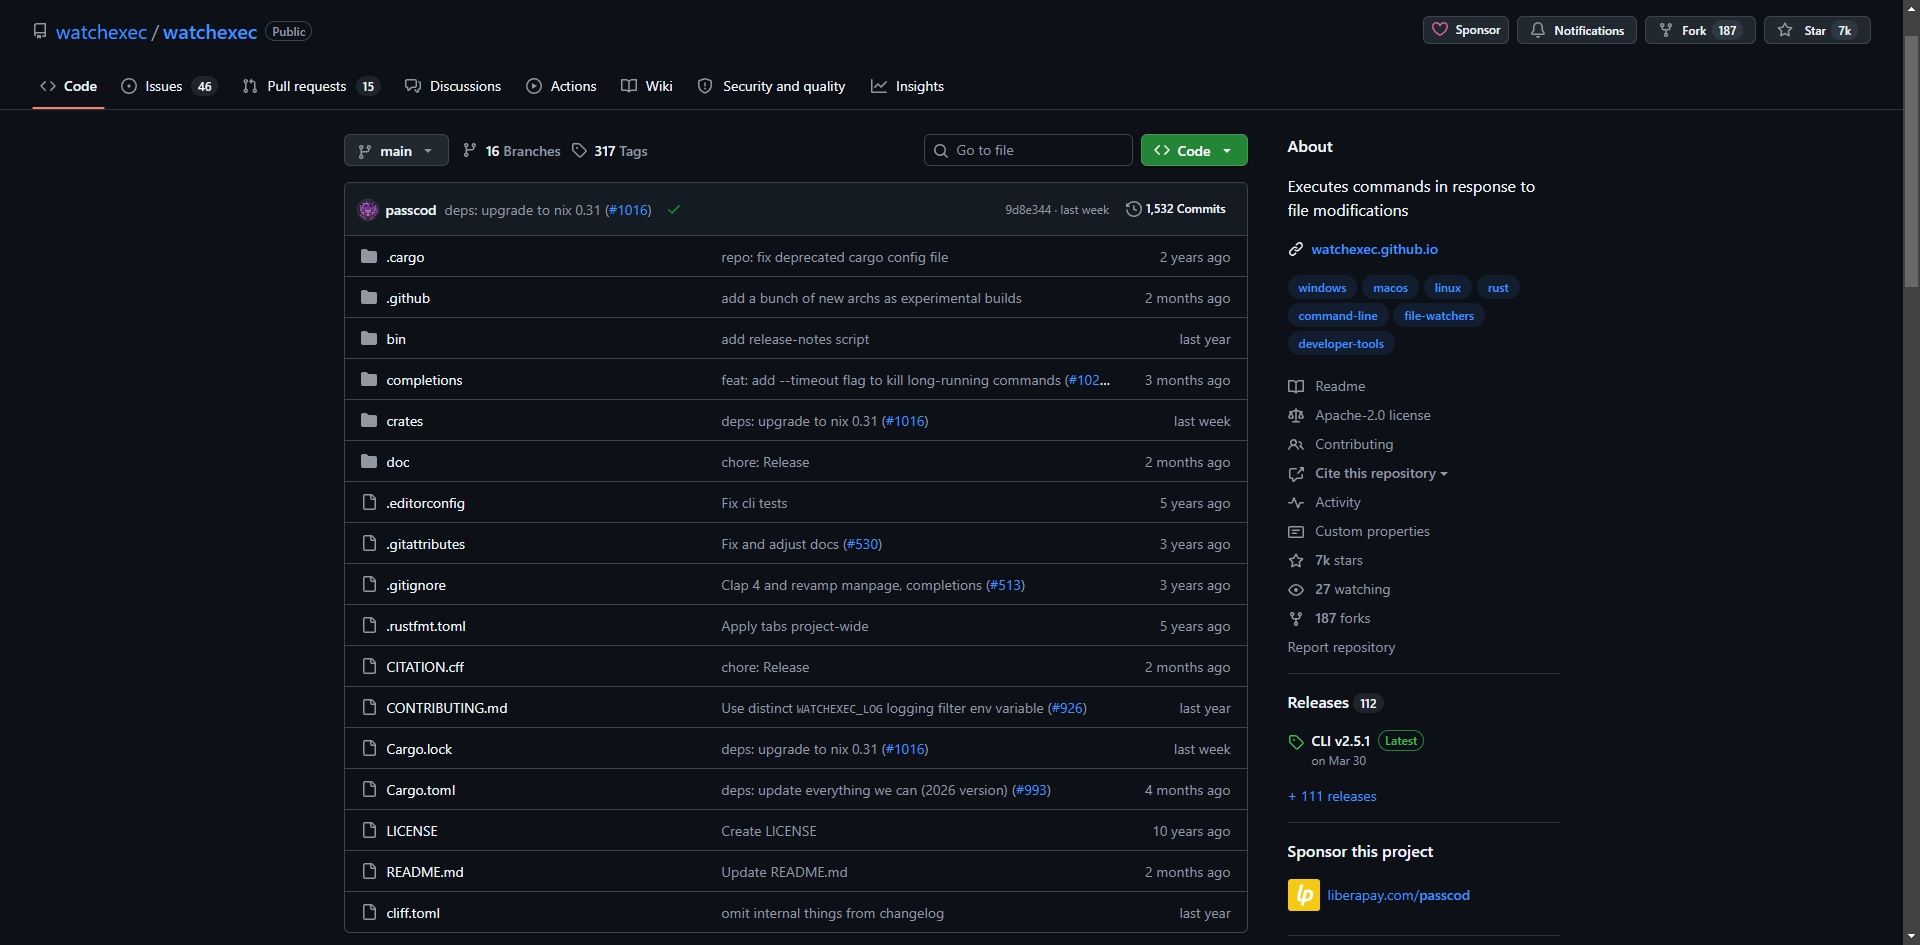View the 317 Tags link
This screenshot has height=945, width=1920.
pos(610,151)
